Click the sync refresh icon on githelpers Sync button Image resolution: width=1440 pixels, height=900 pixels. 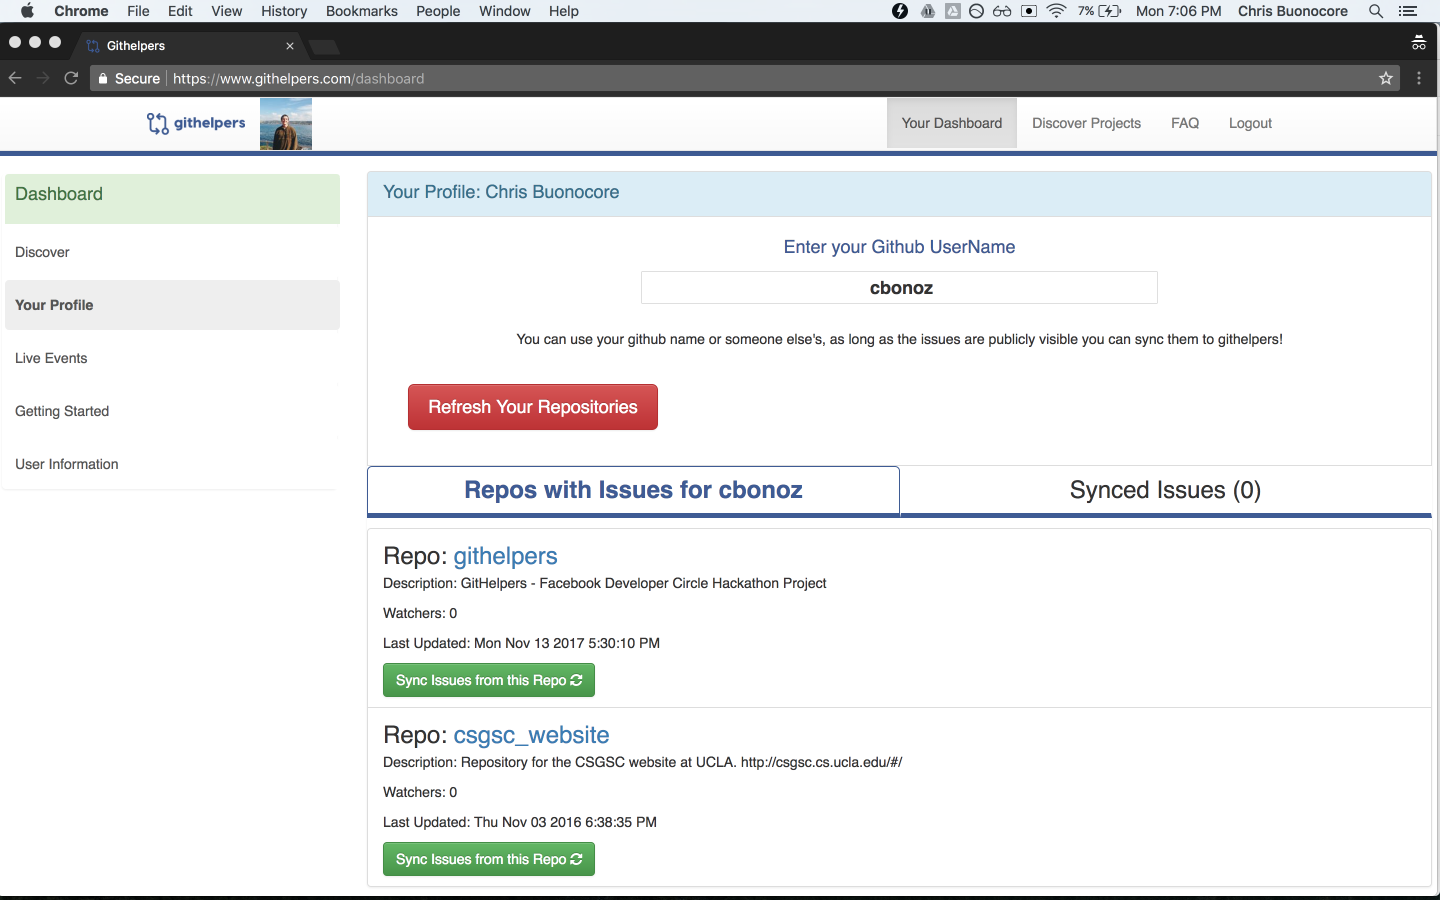pyautogui.click(x=576, y=680)
